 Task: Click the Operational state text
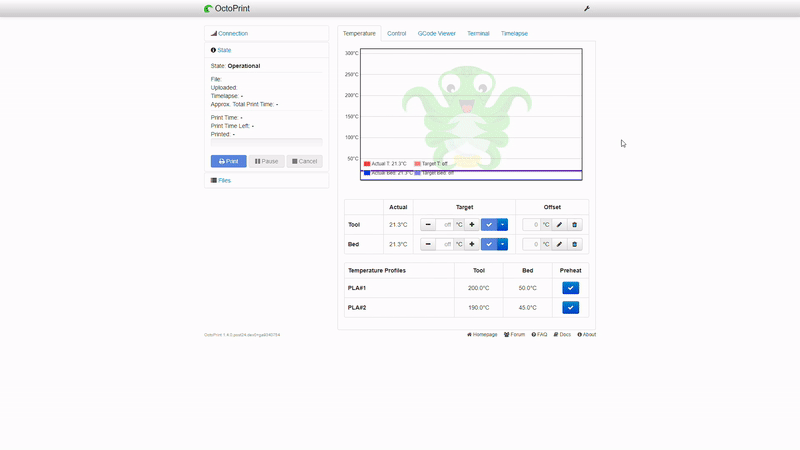pyautogui.click(x=244, y=66)
